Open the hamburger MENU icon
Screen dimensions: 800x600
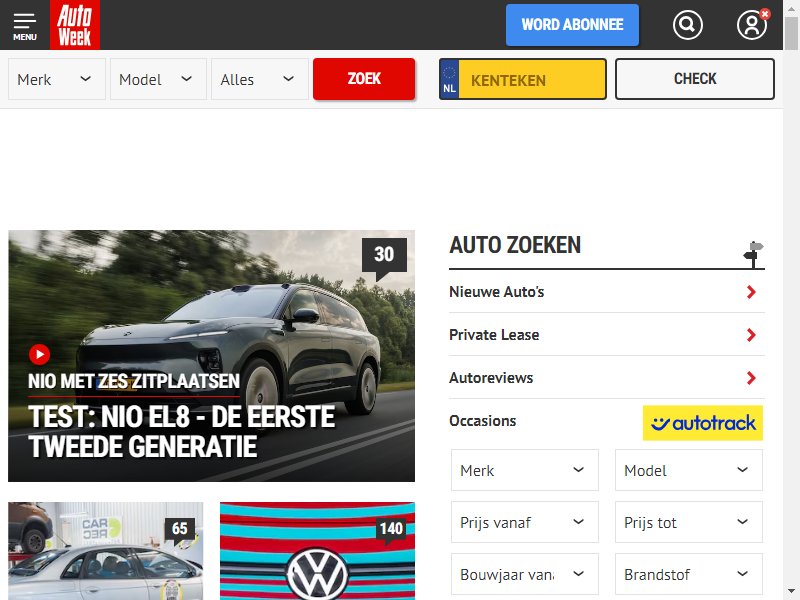[24, 26]
